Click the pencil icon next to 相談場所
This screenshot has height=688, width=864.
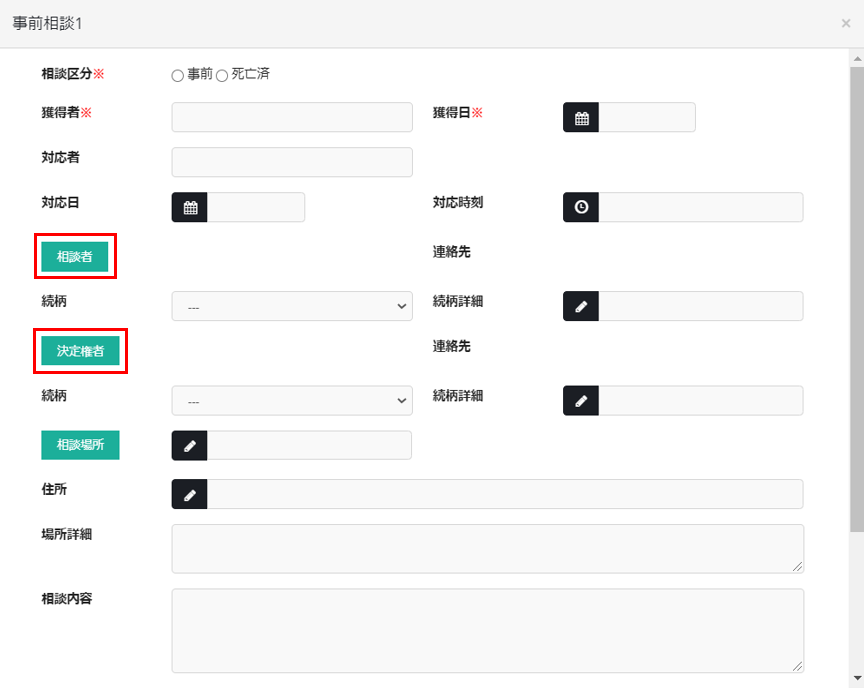189,445
